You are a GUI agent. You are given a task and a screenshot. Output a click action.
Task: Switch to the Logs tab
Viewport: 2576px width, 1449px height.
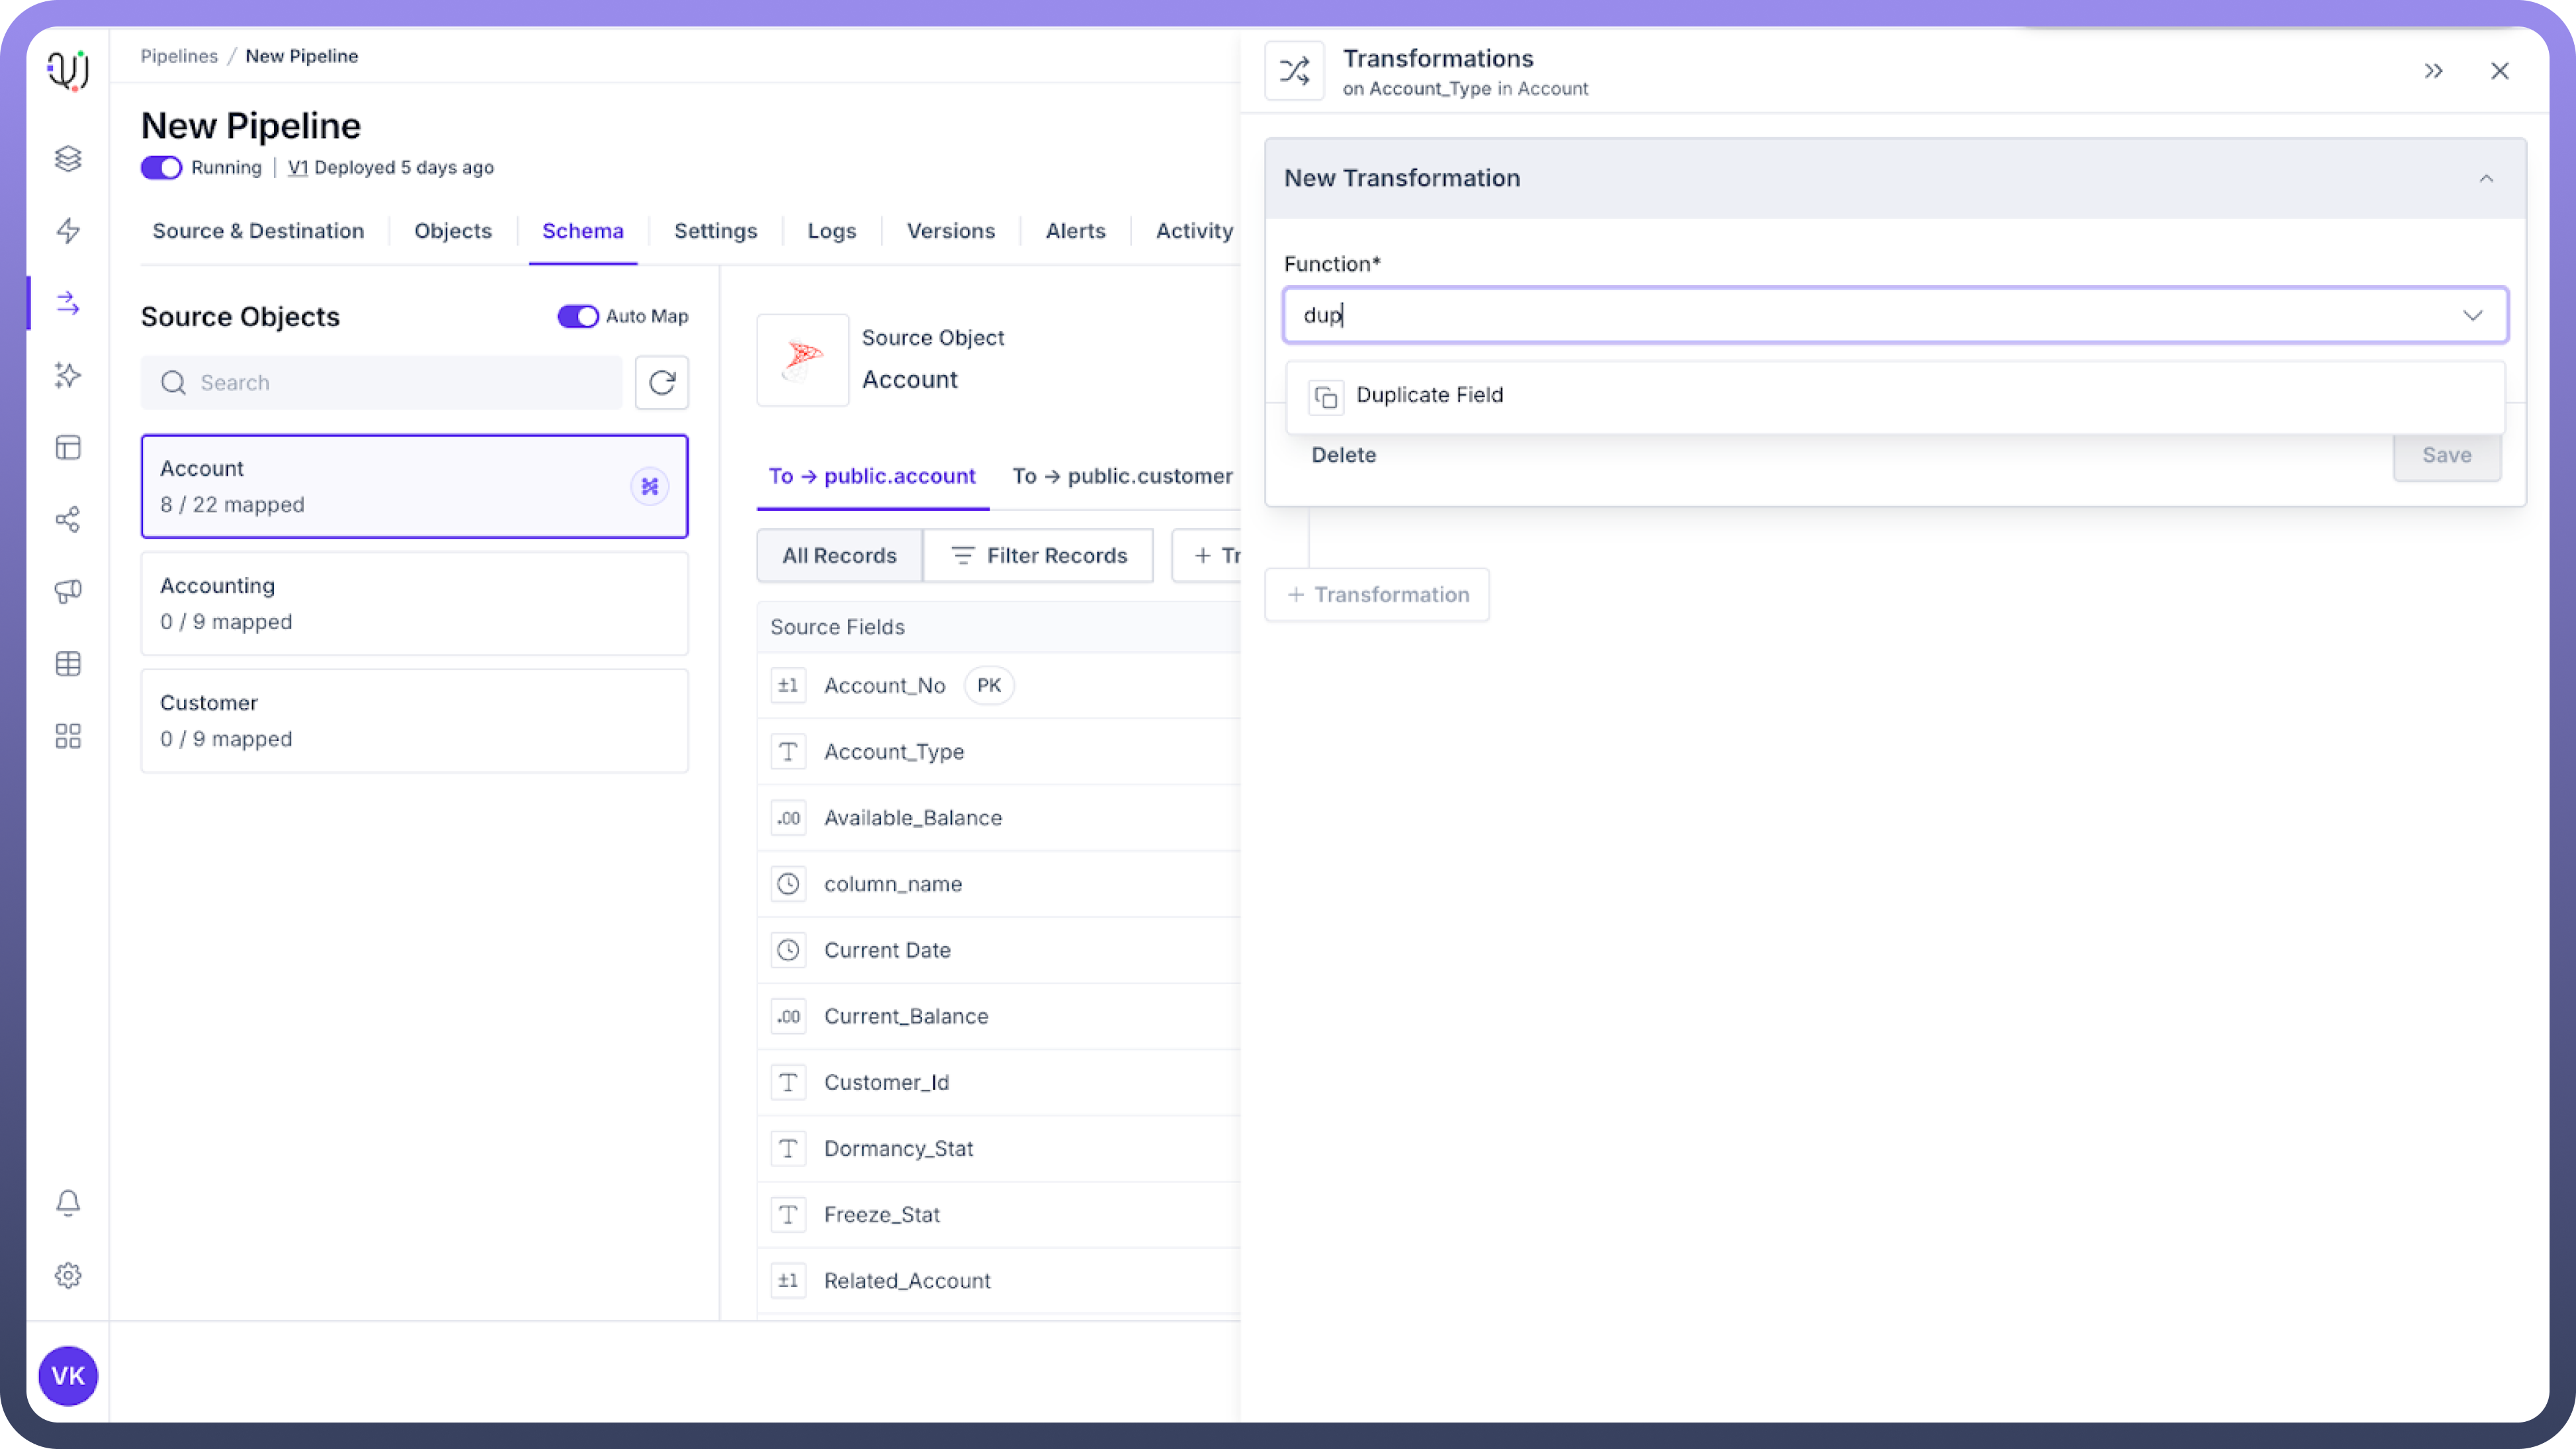pyautogui.click(x=831, y=231)
